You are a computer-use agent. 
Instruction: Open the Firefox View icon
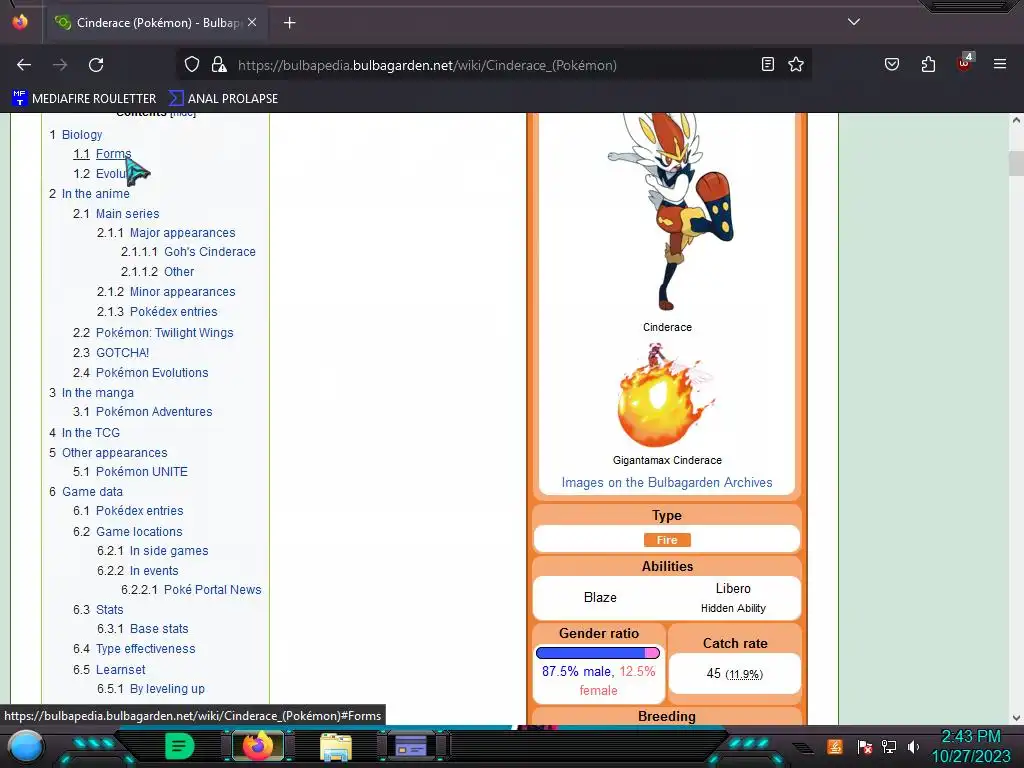point(20,22)
